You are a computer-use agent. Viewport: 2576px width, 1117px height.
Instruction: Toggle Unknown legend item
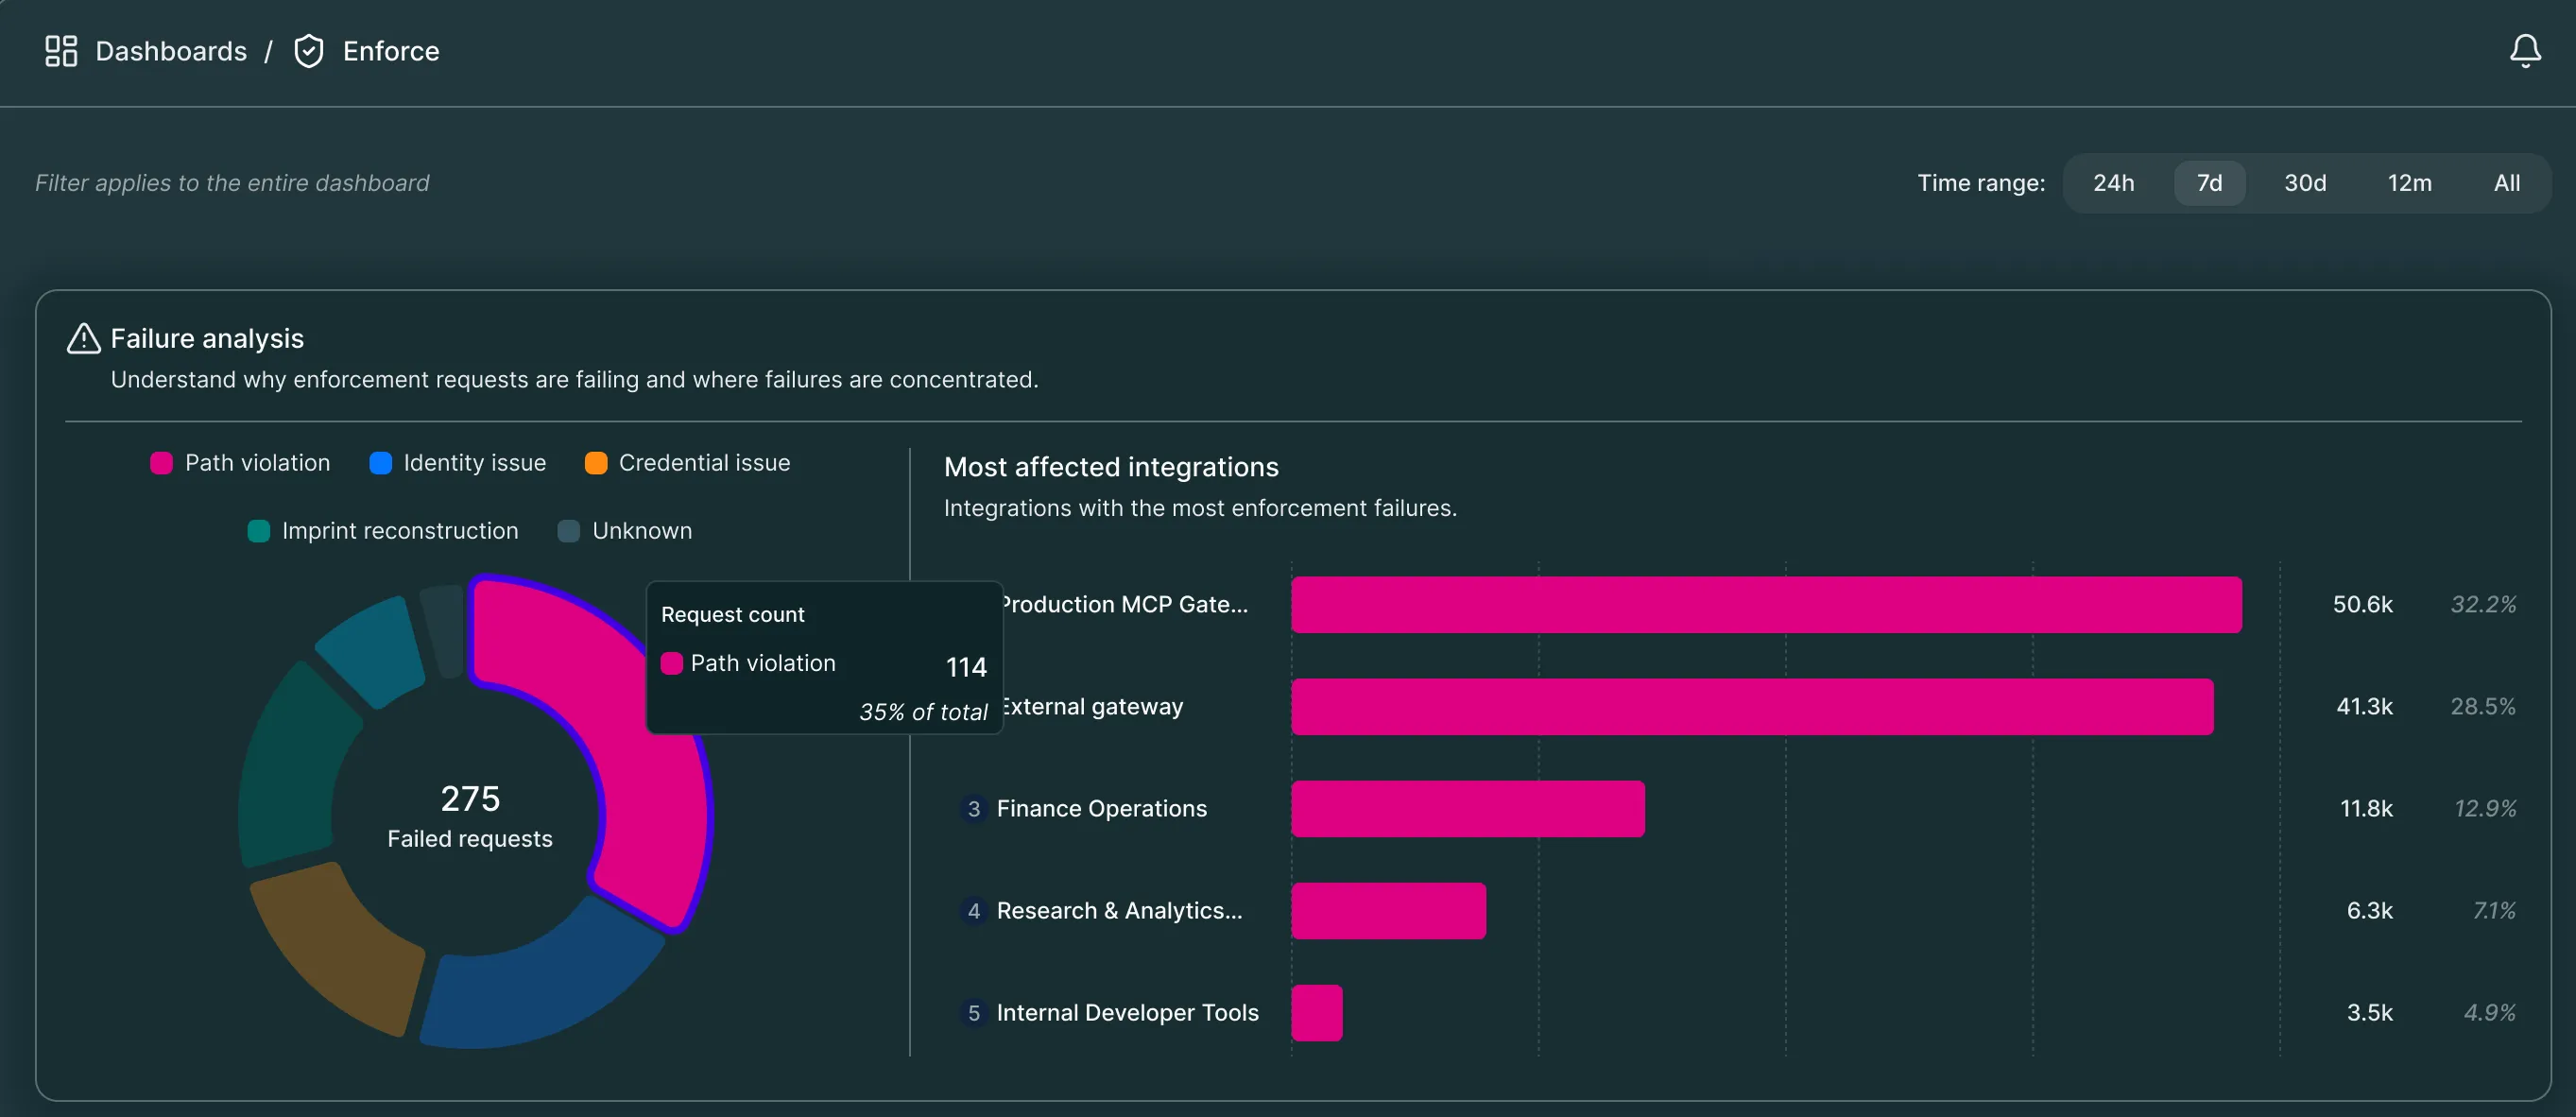pos(625,531)
